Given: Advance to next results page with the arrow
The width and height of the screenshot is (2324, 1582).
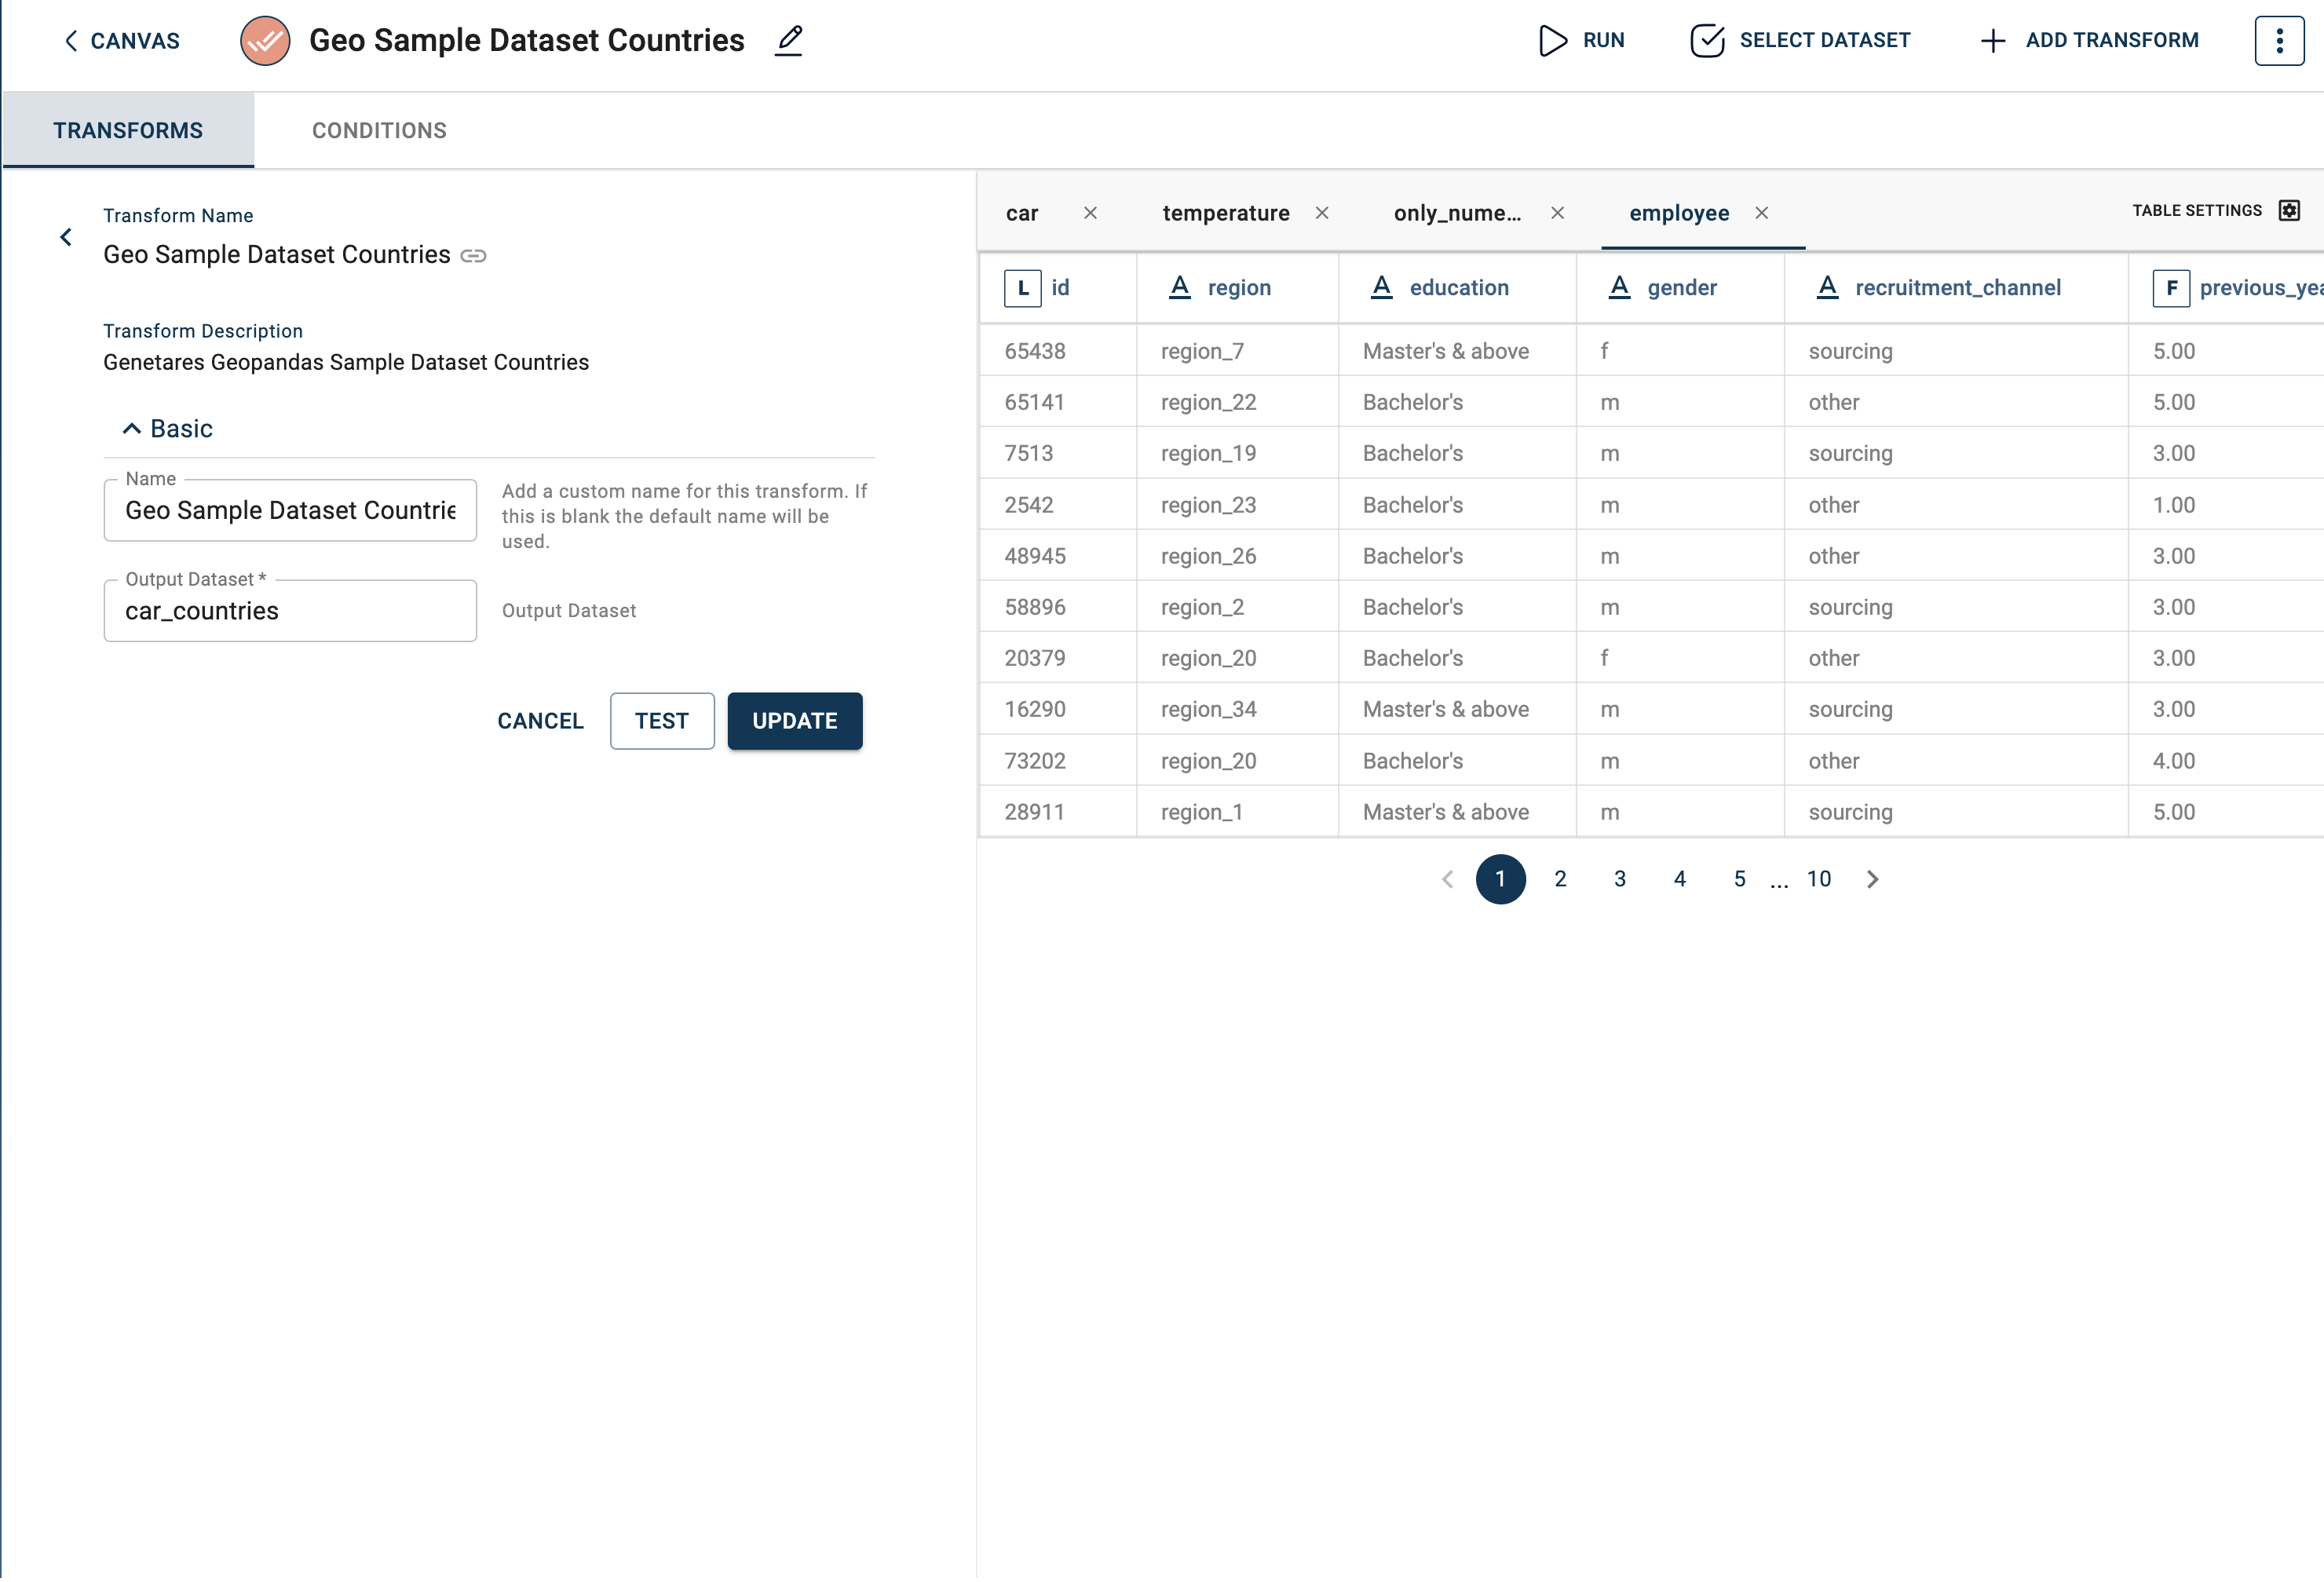Looking at the screenshot, I should coord(1872,879).
